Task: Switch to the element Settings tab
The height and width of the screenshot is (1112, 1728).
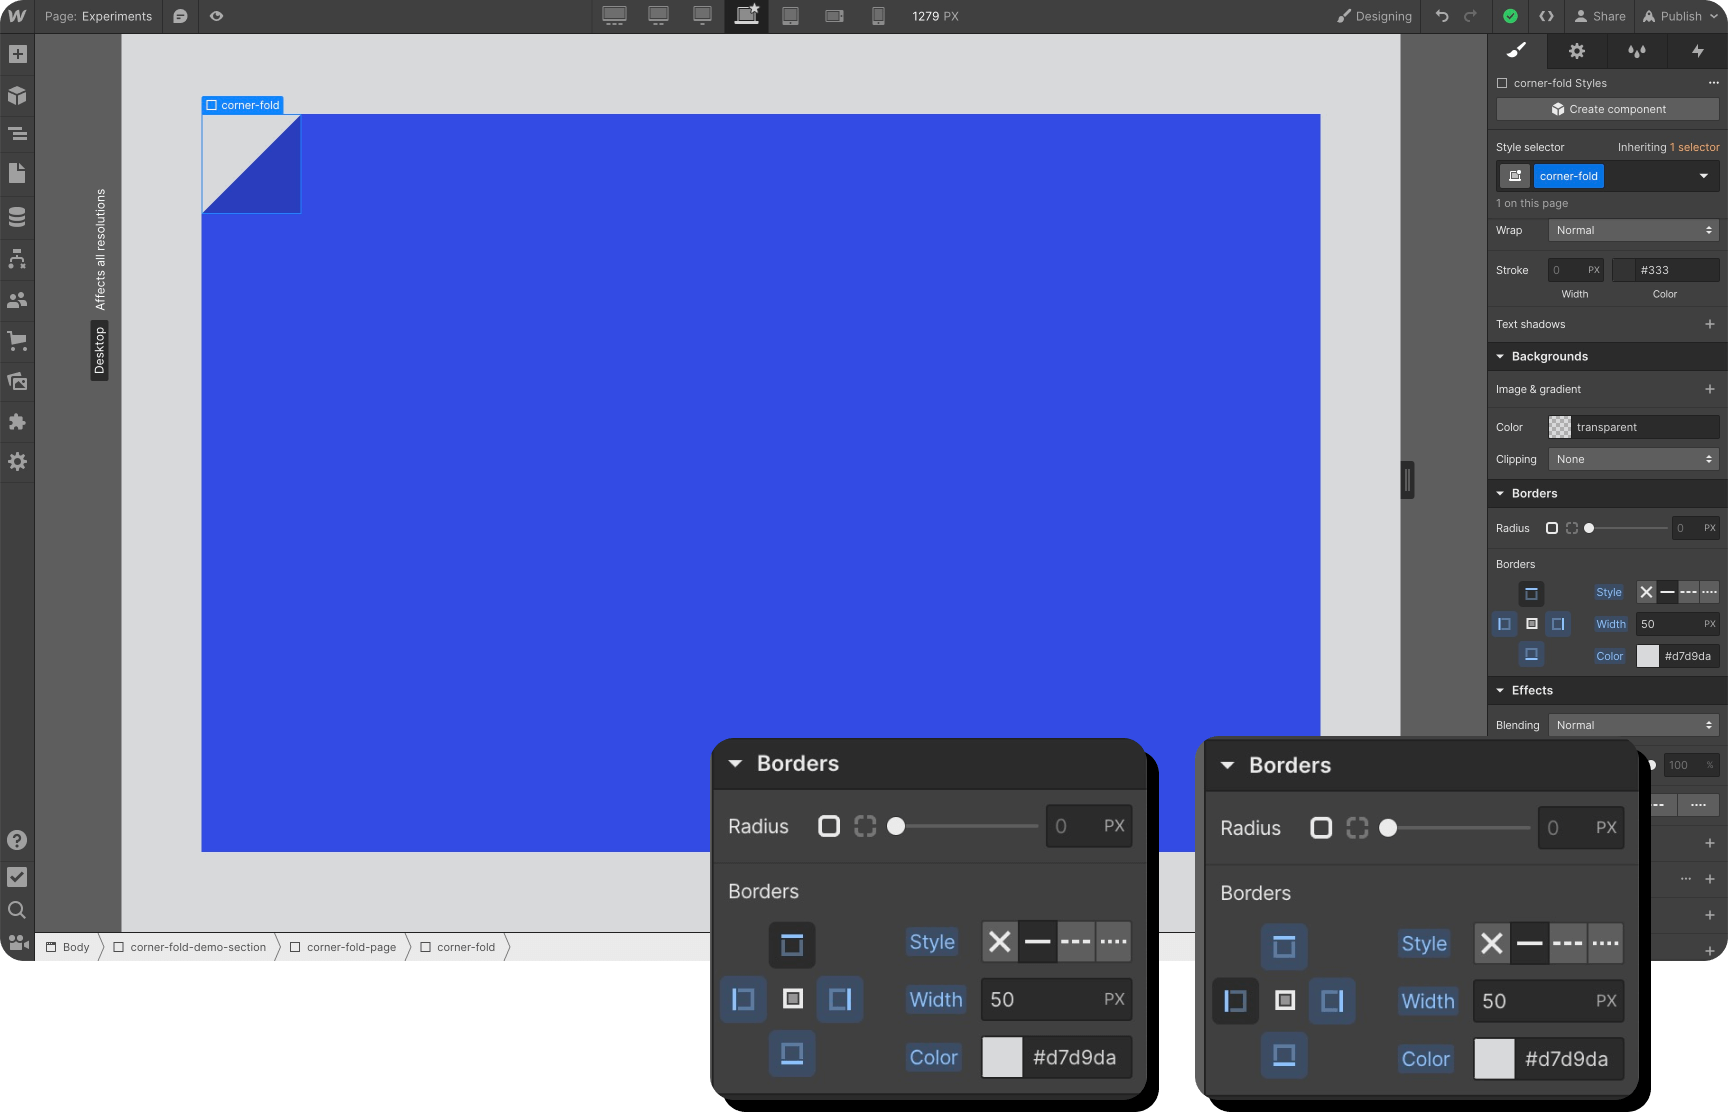Action: point(1577,51)
